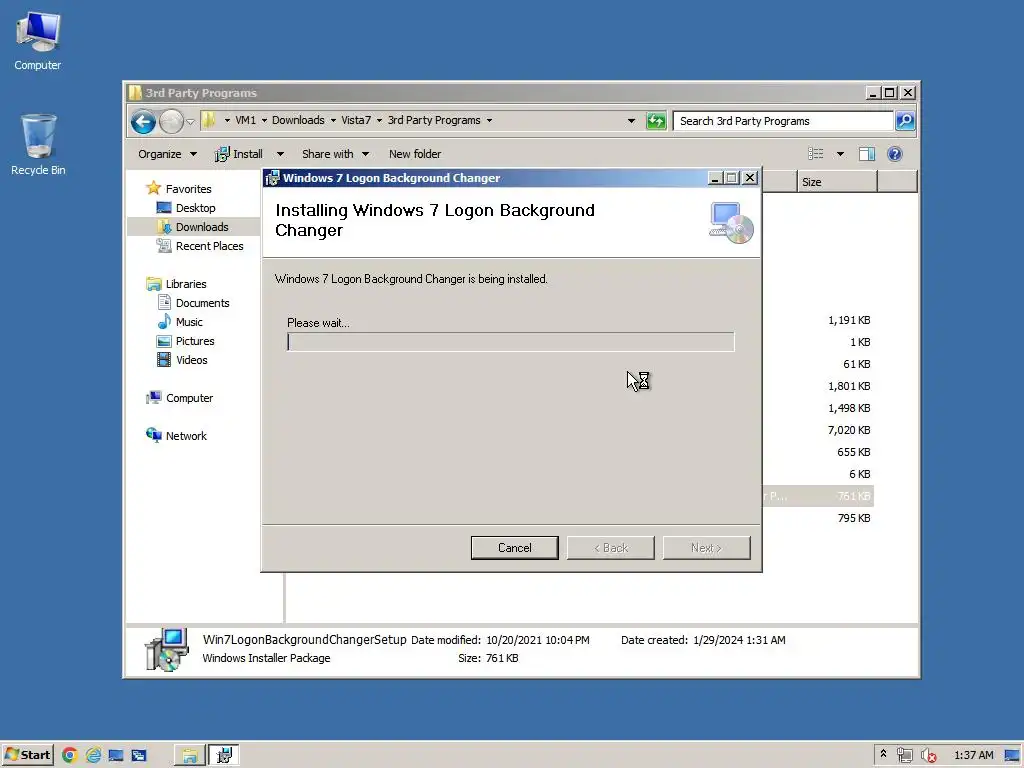Image resolution: width=1024 pixels, height=768 pixels.
Task: Switch to the installer taskbar button
Action: coord(224,755)
